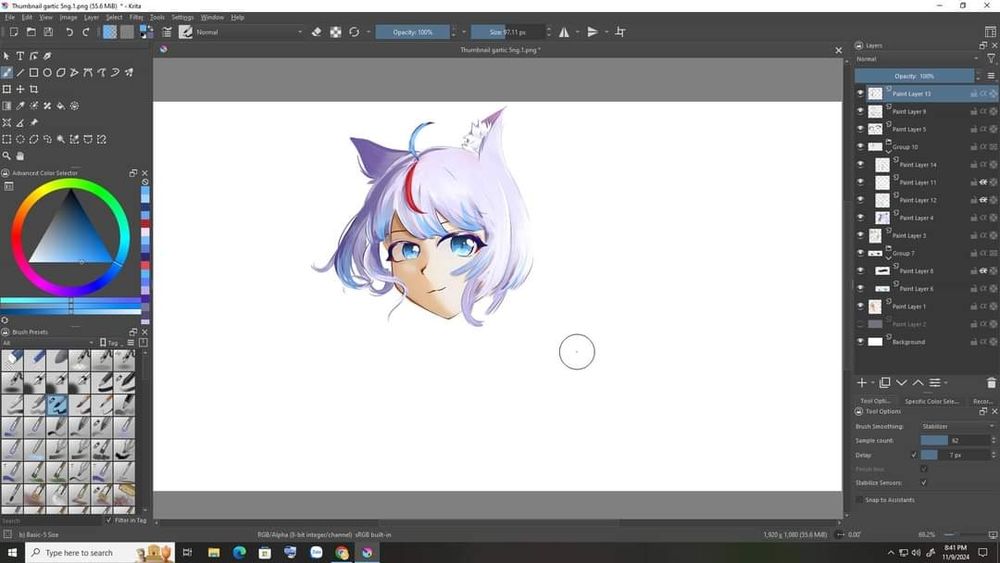The image size is (1000, 563).
Task: Click the Undo arrow in toolbar
Action: pyautogui.click(x=69, y=32)
